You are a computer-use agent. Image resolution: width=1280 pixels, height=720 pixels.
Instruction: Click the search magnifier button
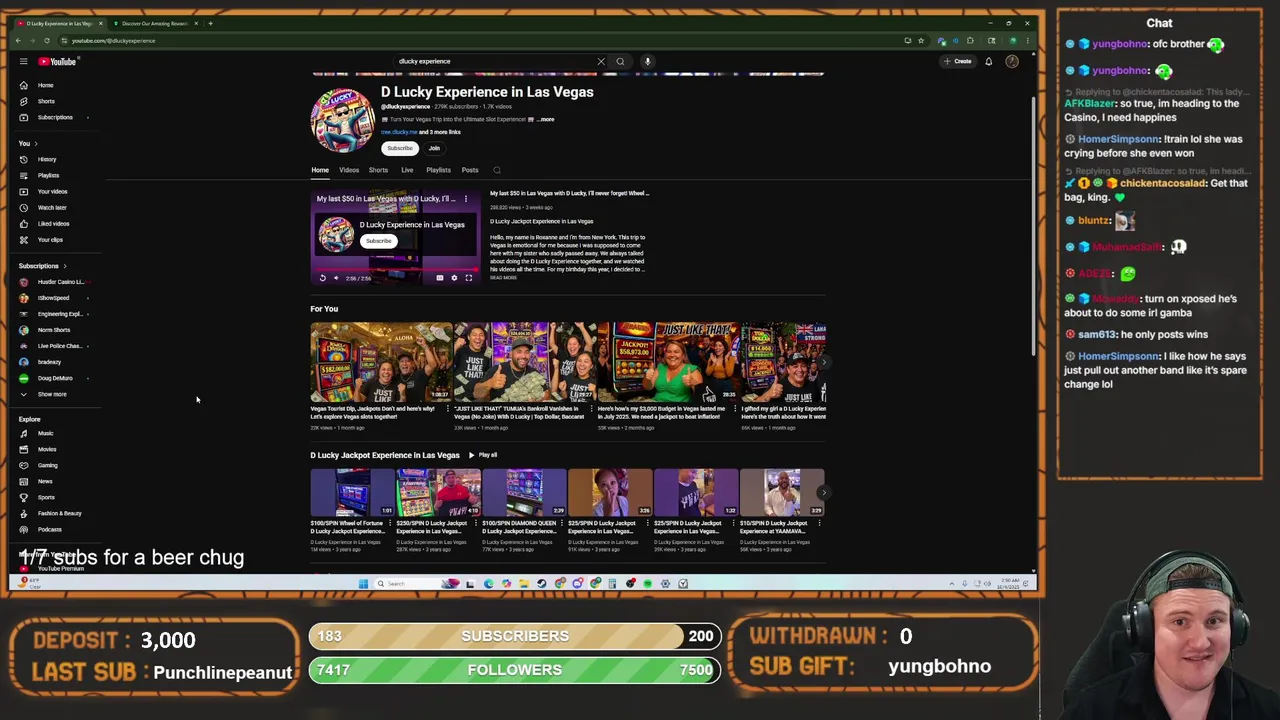point(620,61)
